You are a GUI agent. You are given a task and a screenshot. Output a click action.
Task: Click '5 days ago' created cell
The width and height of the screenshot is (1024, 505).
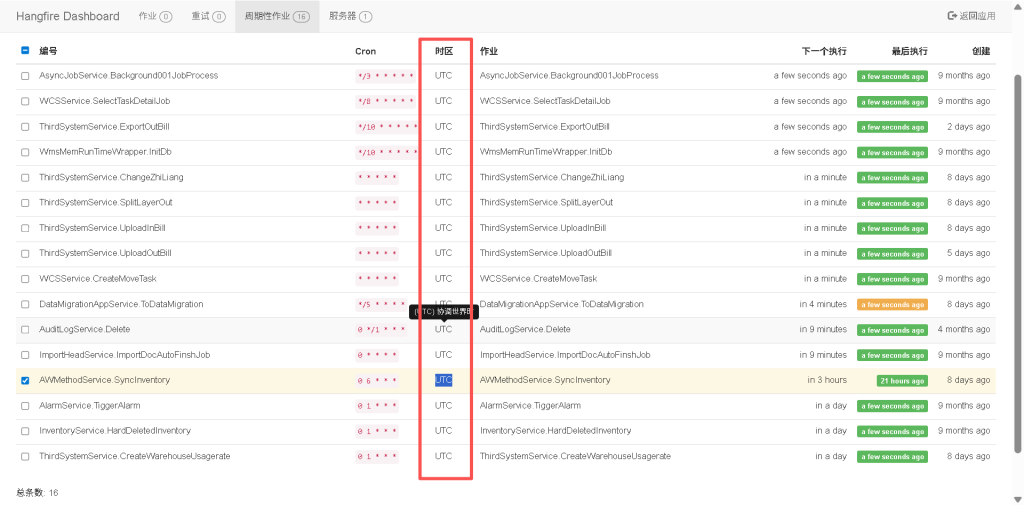click(968, 253)
